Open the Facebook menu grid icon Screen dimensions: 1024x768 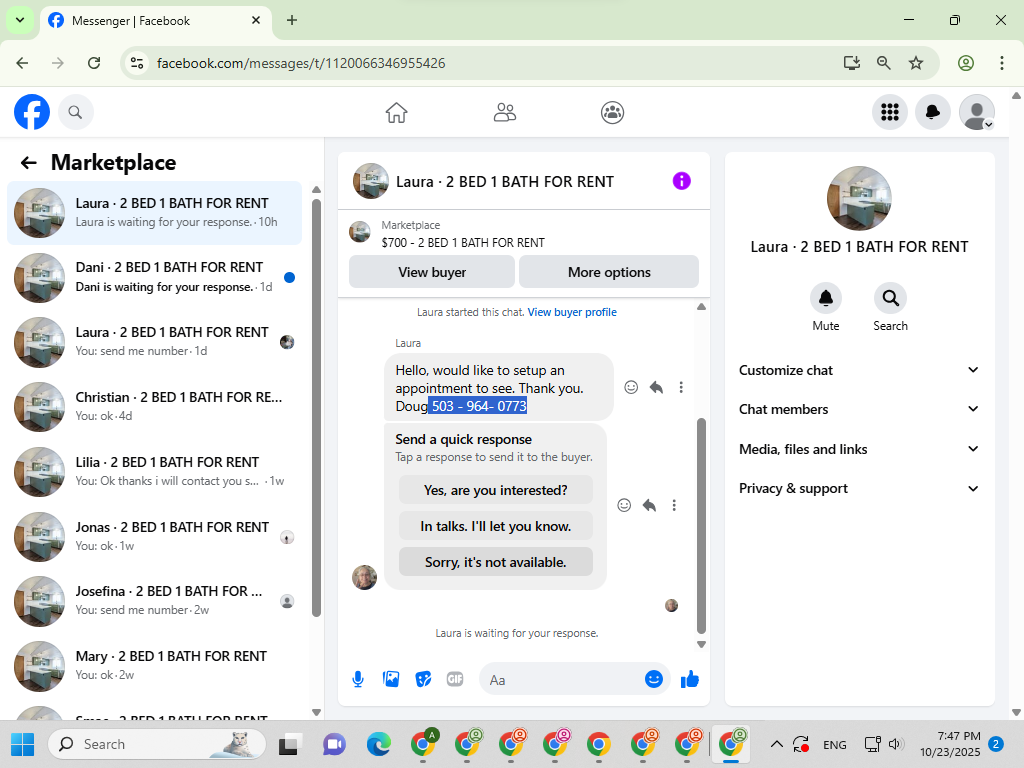point(889,112)
